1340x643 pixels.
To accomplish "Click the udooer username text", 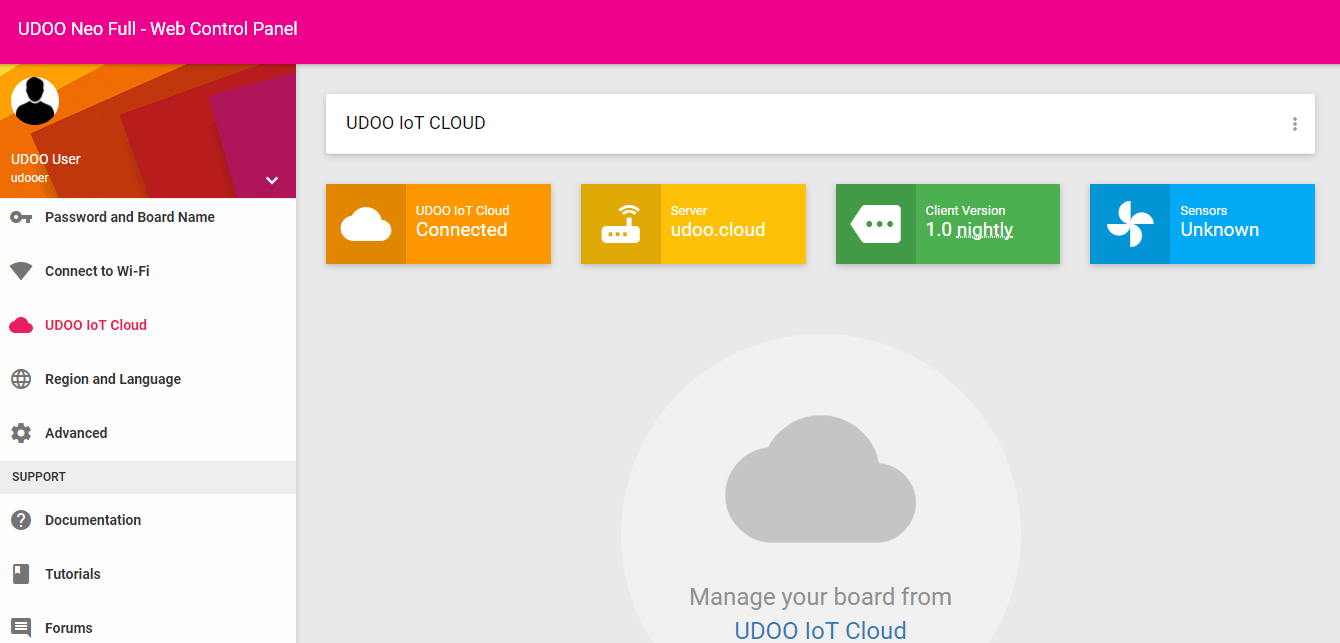I will (29, 178).
